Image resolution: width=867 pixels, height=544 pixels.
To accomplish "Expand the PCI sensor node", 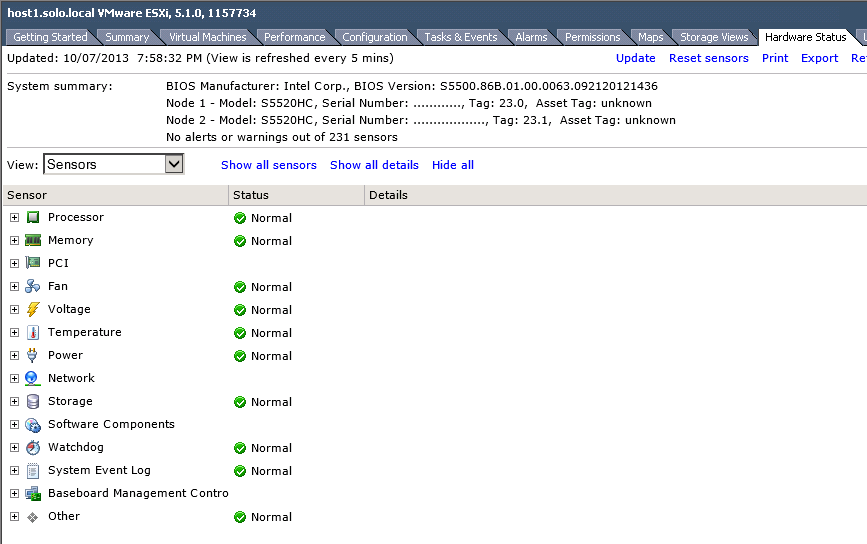I will pos(14,263).
